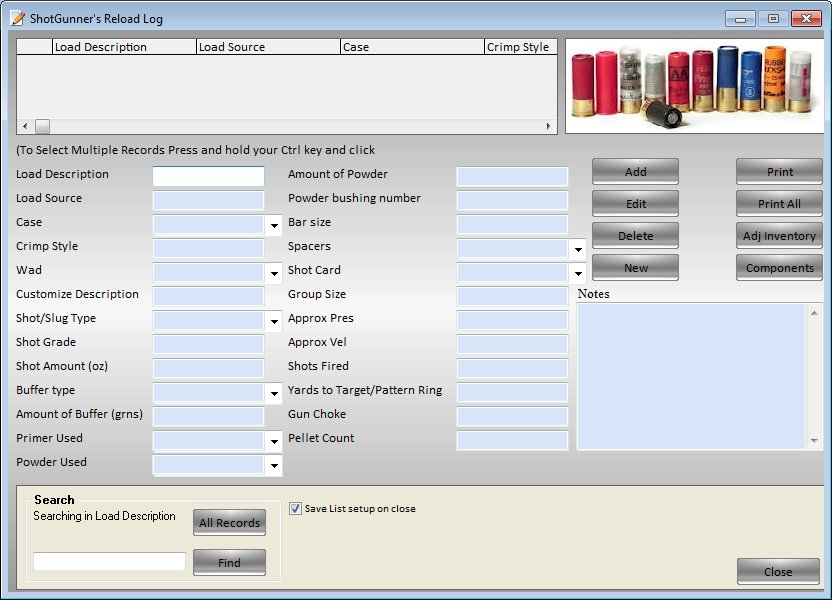This screenshot has width=832, height=600.
Task: Focus the Load Description input field
Action: point(208,176)
